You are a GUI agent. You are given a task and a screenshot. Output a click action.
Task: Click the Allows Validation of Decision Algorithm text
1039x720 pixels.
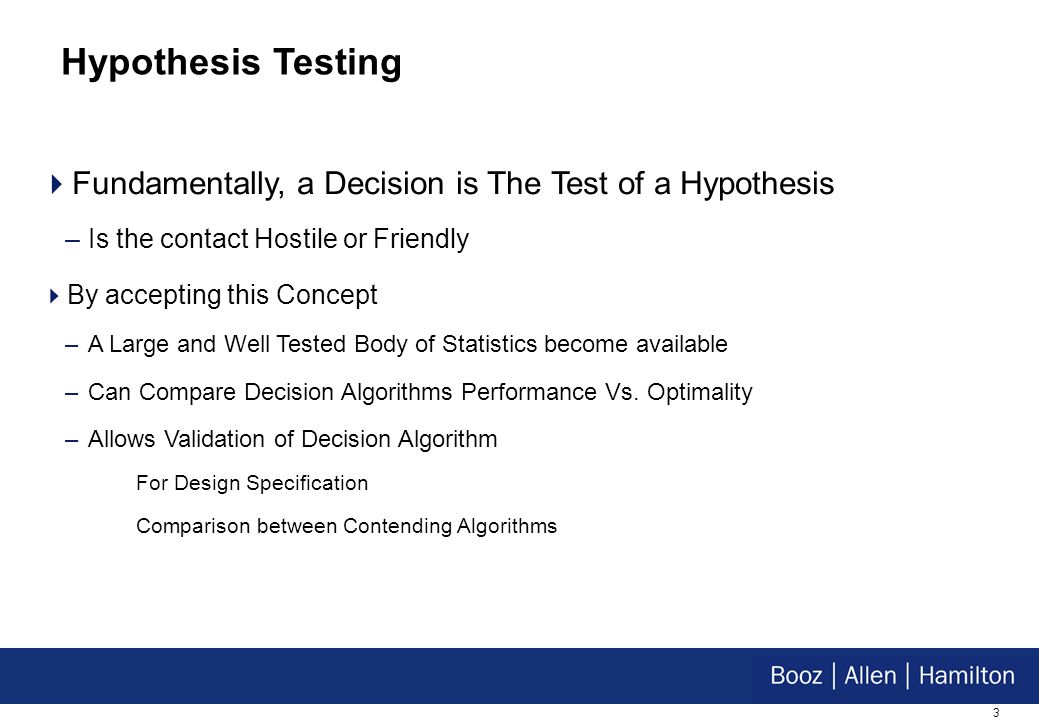292,439
